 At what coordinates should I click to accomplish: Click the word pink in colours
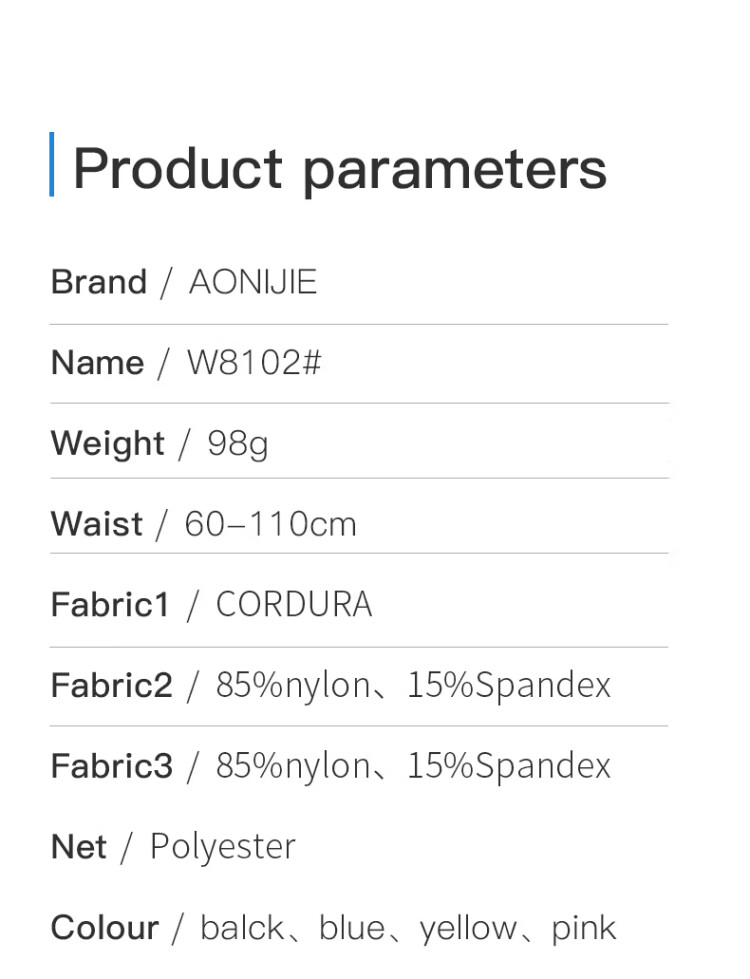[583, 930]
